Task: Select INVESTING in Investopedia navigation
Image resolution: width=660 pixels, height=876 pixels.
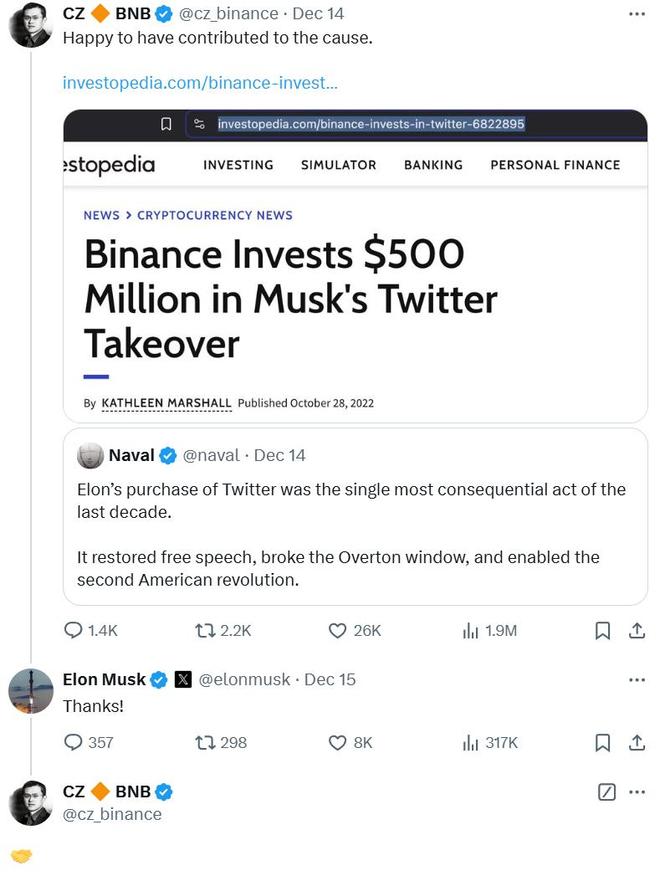Action: tap(238, 165)
